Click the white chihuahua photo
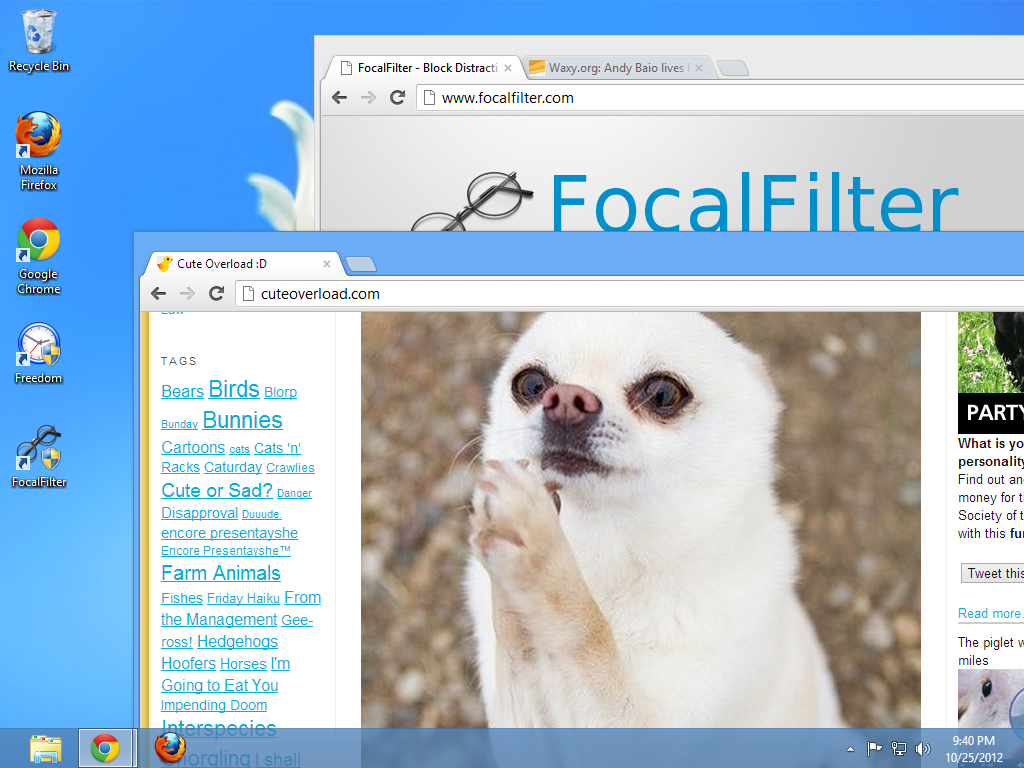Image resolution: width=1024 pixels, height=768 pixels. pyautogui.click(x=641, y=520)
